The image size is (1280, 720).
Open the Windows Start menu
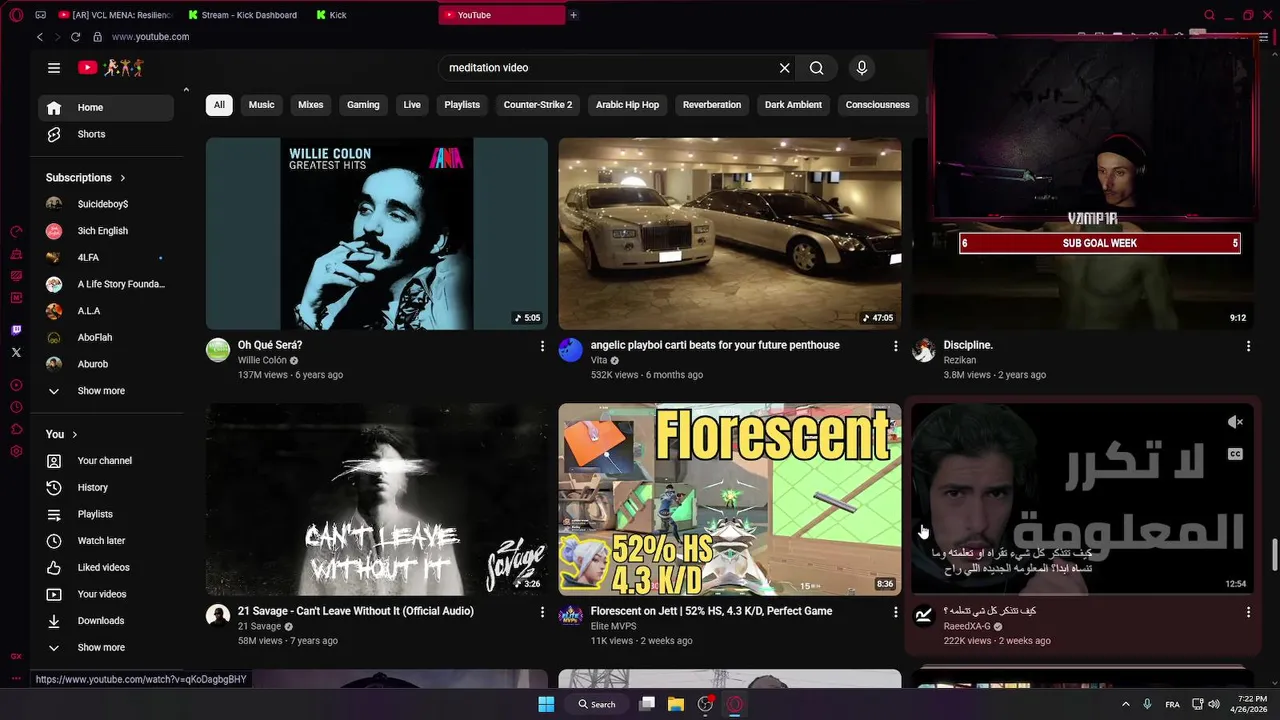point(546,704)
